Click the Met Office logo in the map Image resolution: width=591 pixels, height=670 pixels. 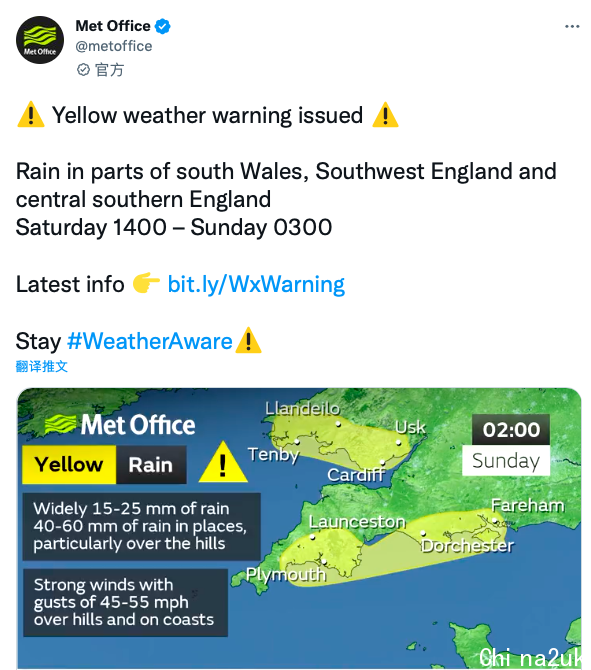tap(120, 425)
